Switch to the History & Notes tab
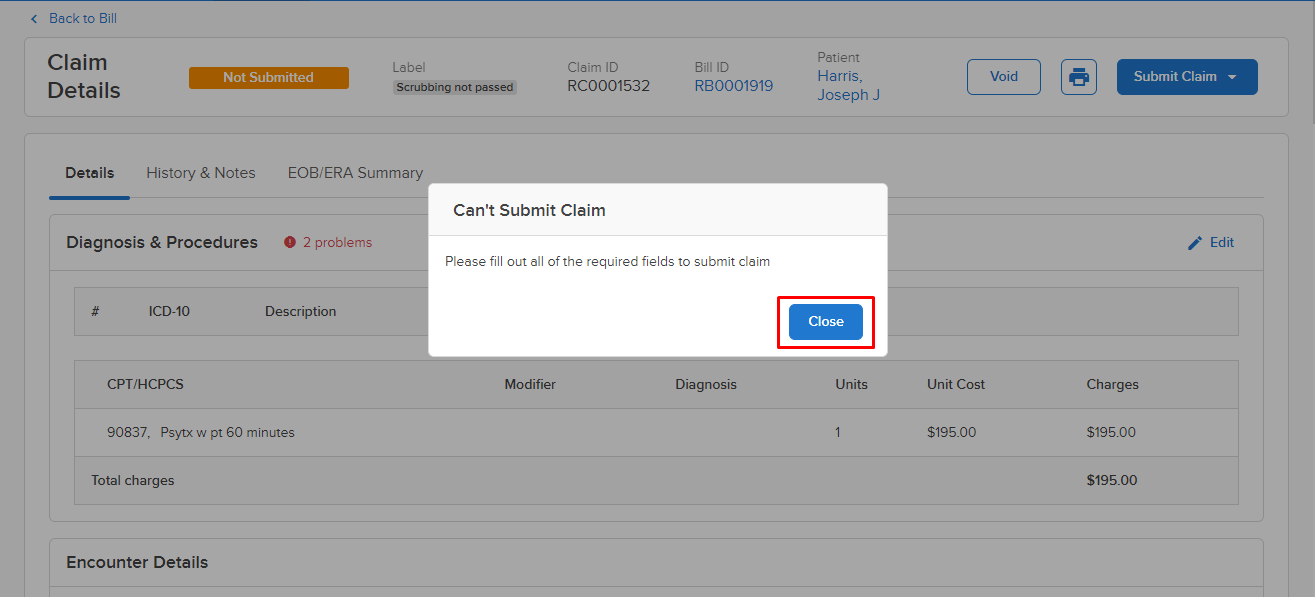This screenshot has height=597, width=1315. click(x=201, y=172)
